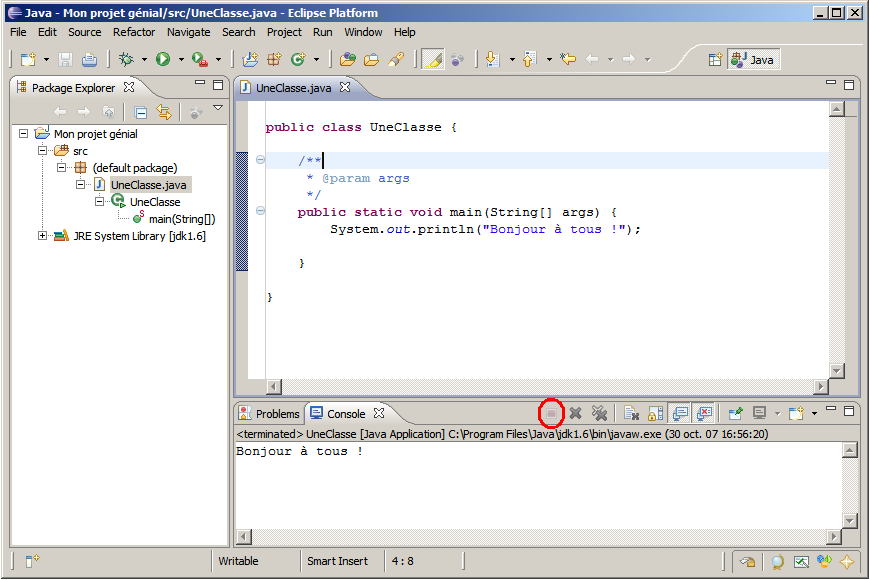This screenshot has height=580, width=870.
Task: Expand the JRE System Library node
Action: [x=43, y=236]
